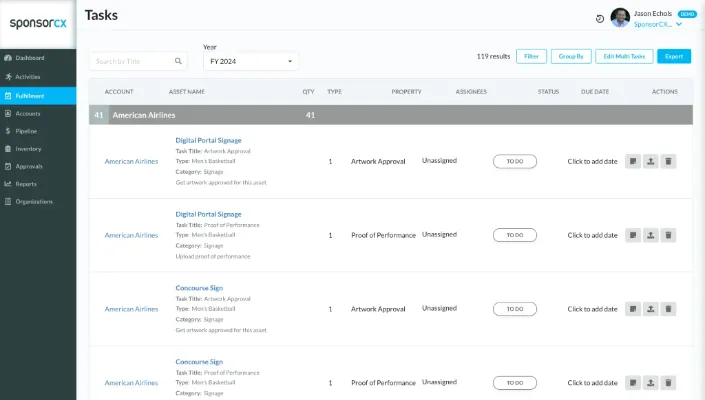Delete first Digital Portal Signage task via trash icon
This screenshot has height=400, width=705.
[668, 161]
